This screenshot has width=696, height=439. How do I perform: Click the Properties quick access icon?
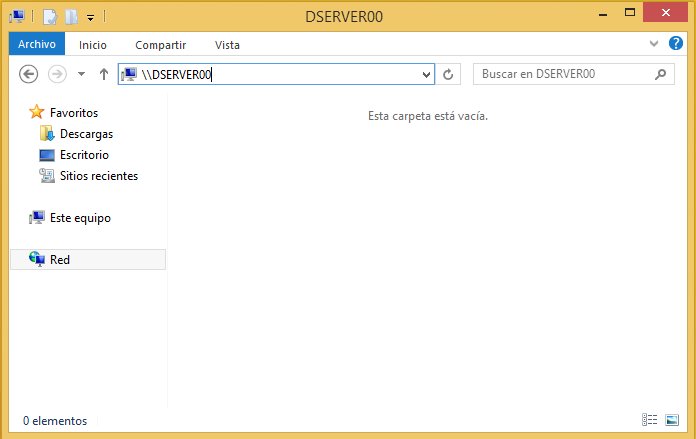tap(50, 17)
